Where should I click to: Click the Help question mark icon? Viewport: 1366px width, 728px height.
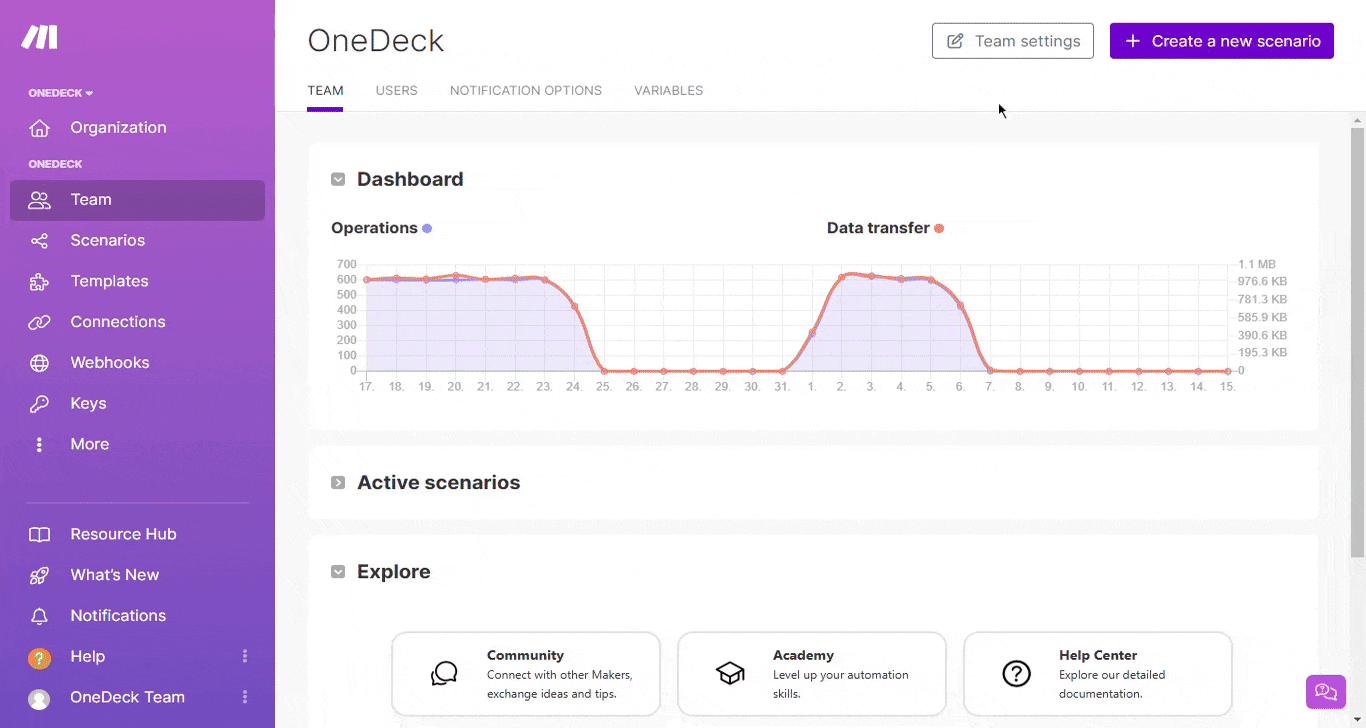[39, 658]
